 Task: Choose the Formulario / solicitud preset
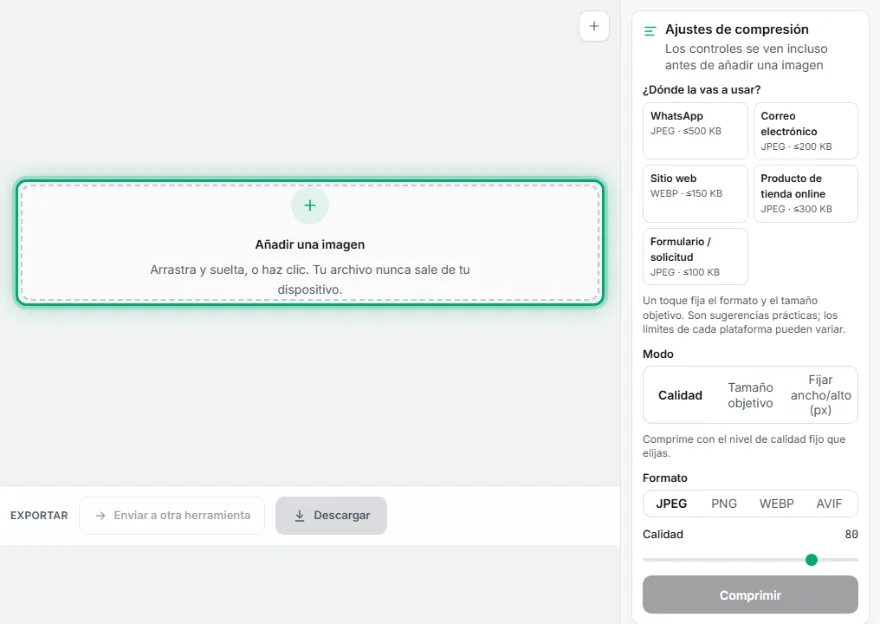point(695,256)
